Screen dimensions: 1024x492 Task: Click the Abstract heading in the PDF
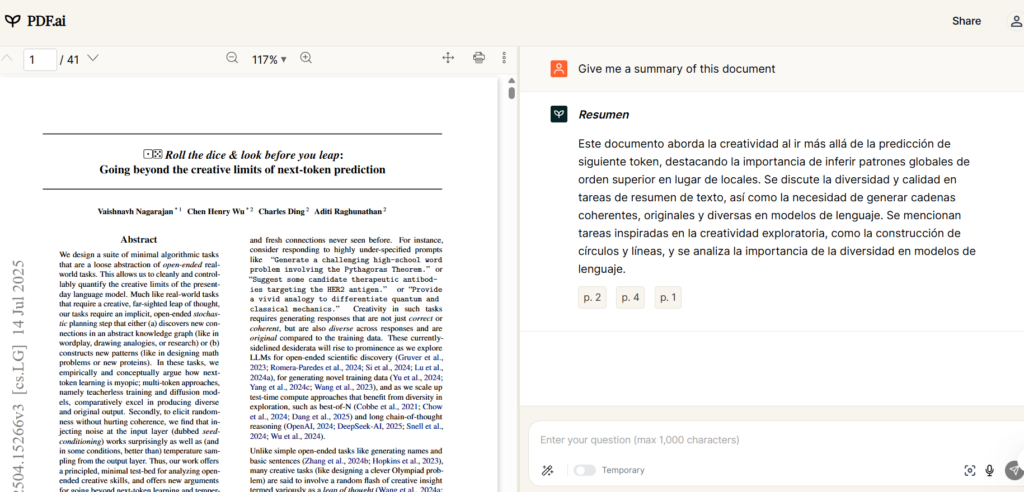pos(138,240)
